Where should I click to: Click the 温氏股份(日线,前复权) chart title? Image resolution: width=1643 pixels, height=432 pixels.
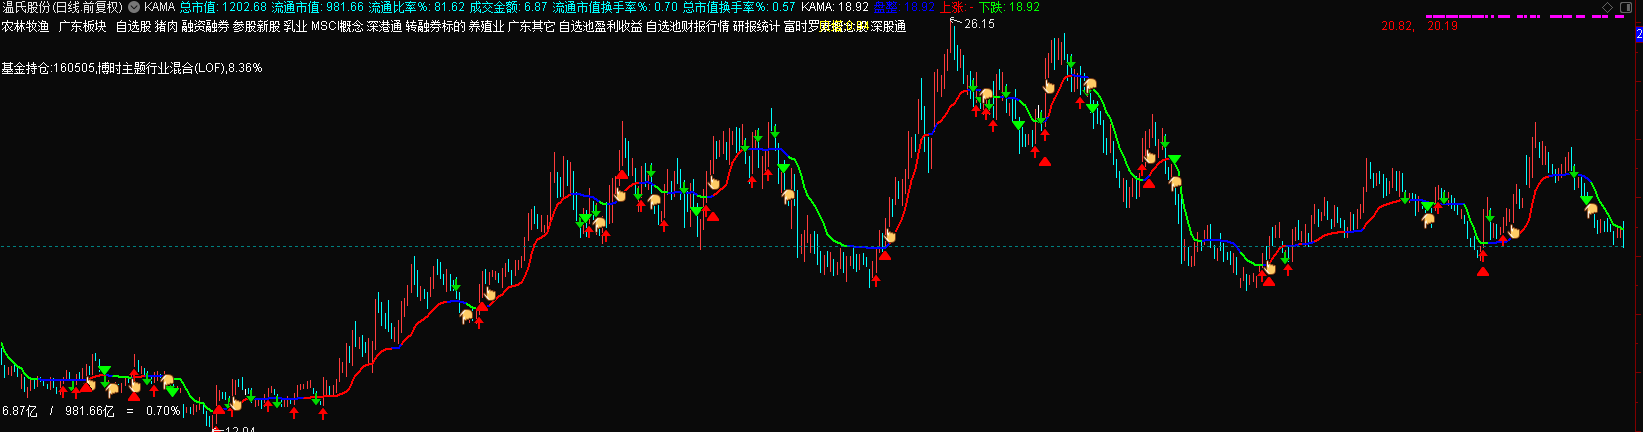pos(62,7)
